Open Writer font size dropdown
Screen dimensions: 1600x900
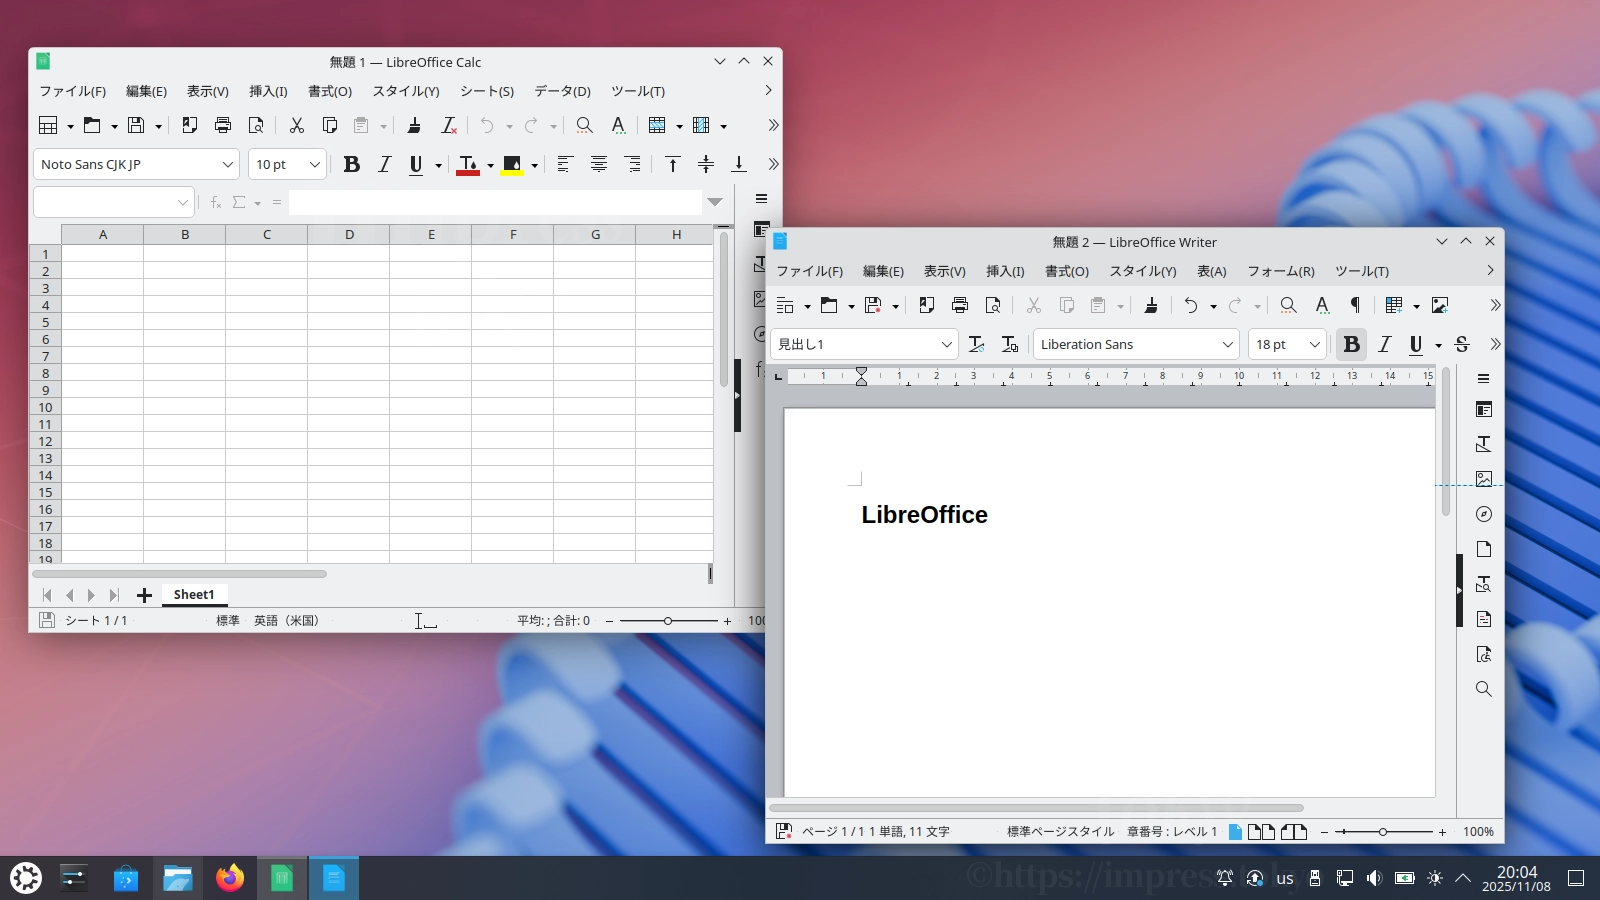[x=1314, y=344]
